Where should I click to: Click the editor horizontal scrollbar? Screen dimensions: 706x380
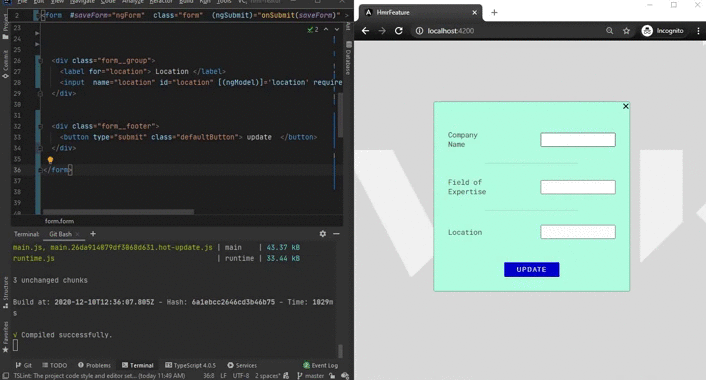118,212
